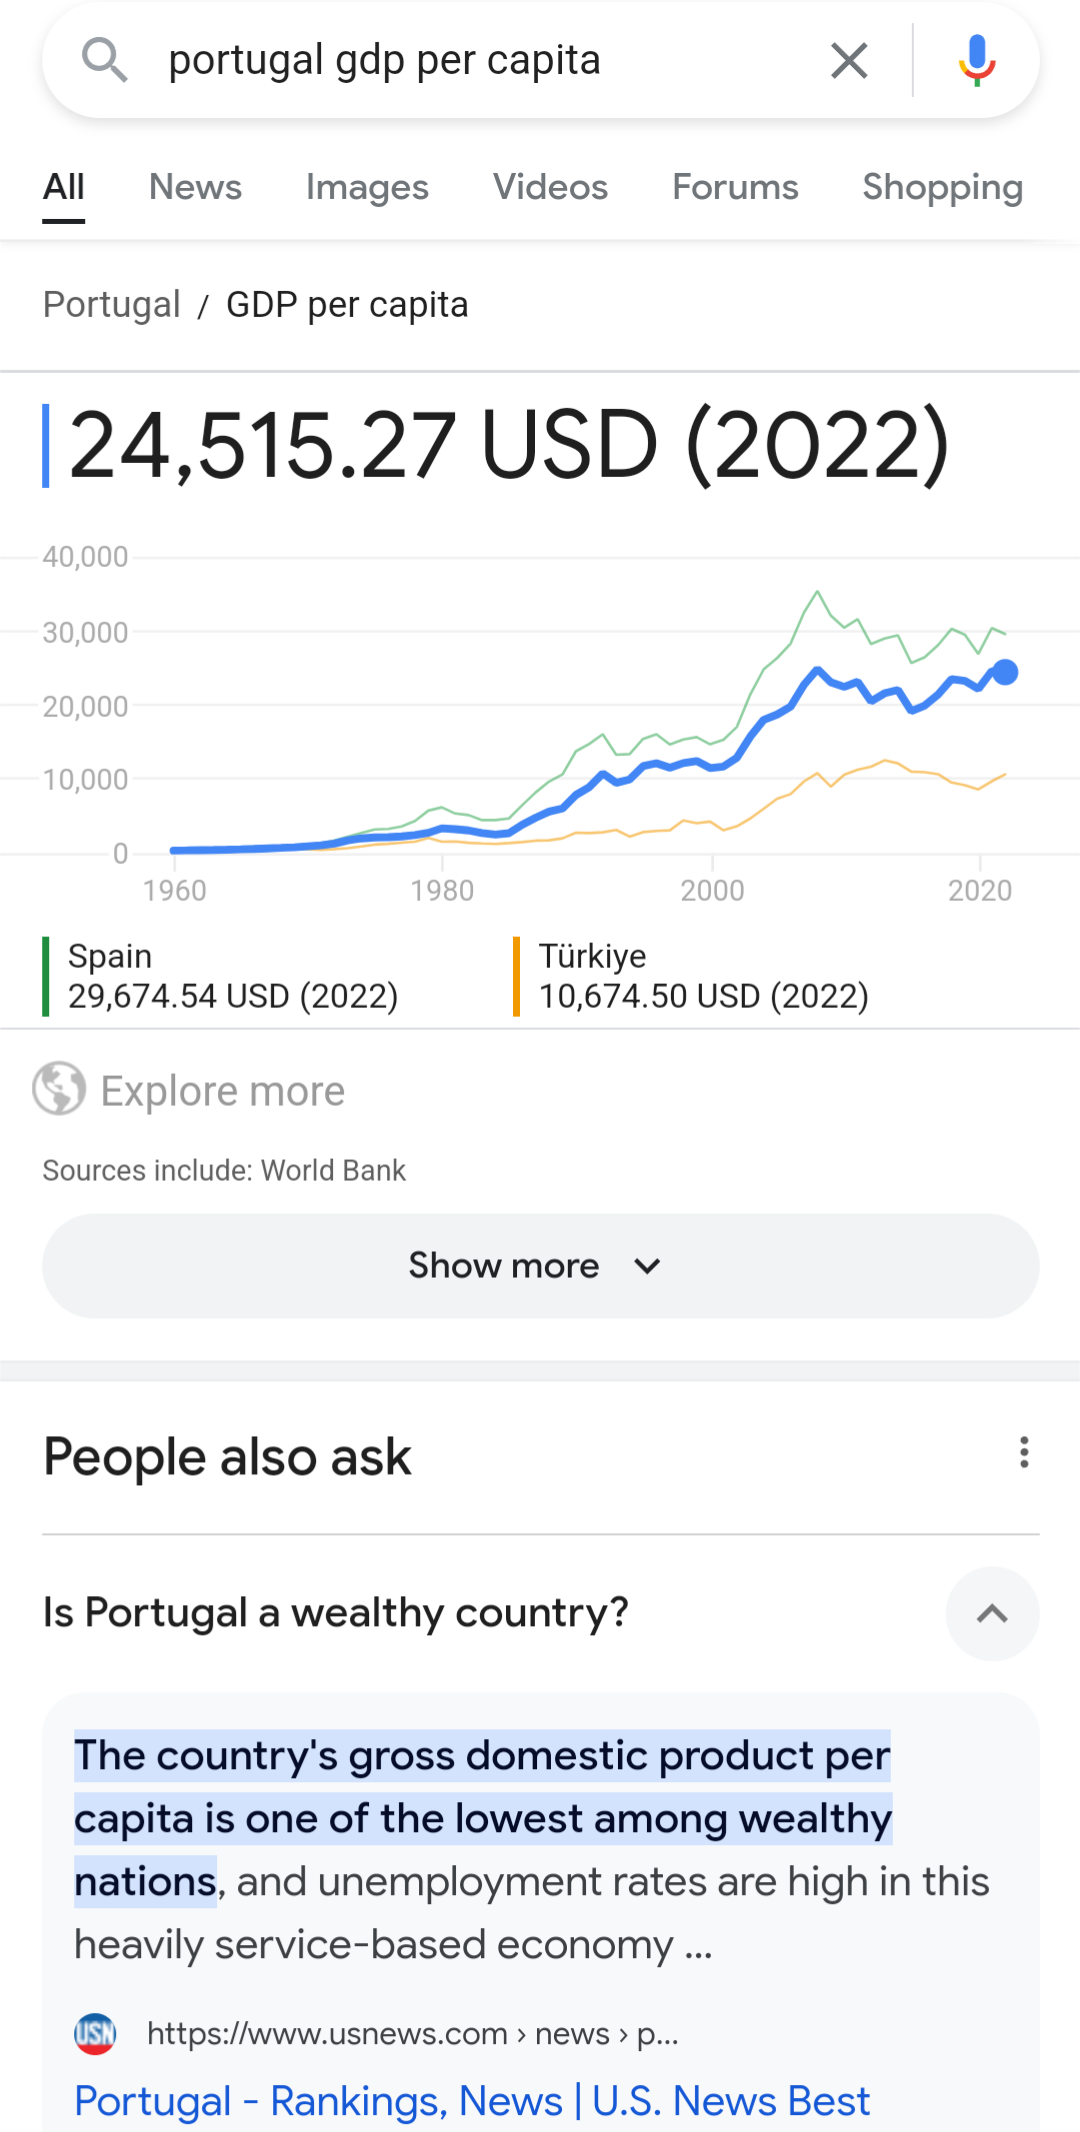The height and width of the screenshot is (2132, 1080).
Task: Tap the magnifying glass search icon
Action: coord(104,60)
